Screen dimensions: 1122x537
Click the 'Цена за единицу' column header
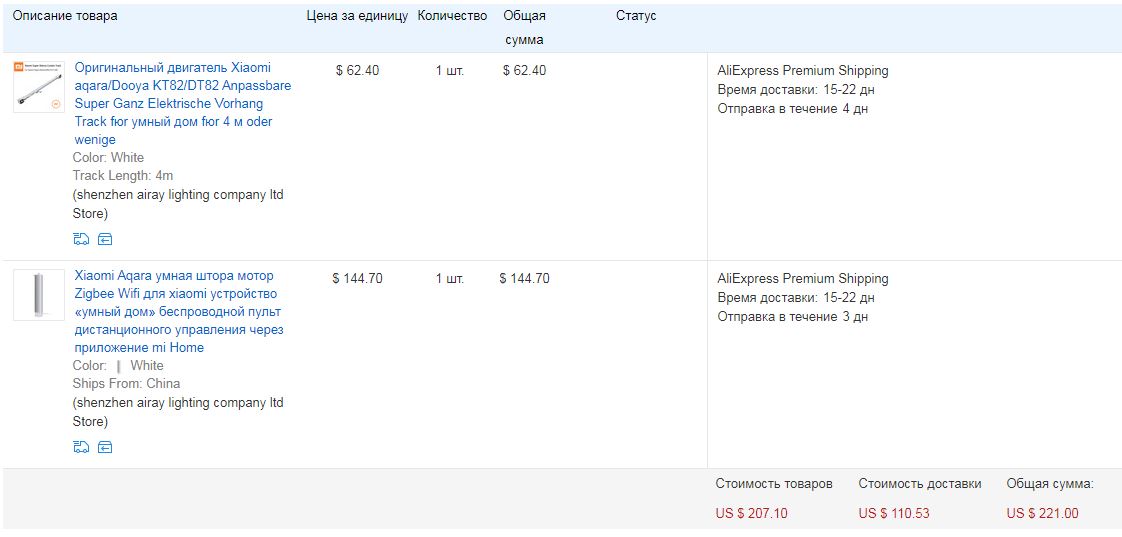(357, 16)
